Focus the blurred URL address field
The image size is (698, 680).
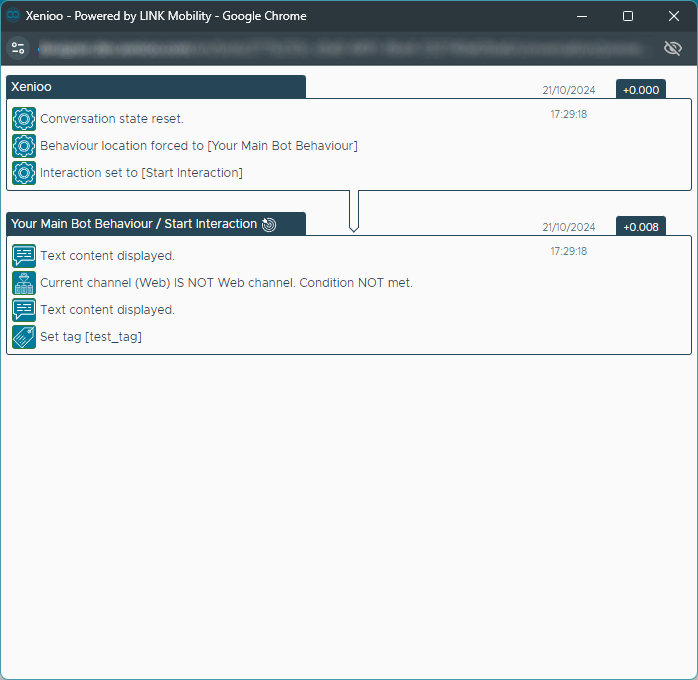(340, 48)
